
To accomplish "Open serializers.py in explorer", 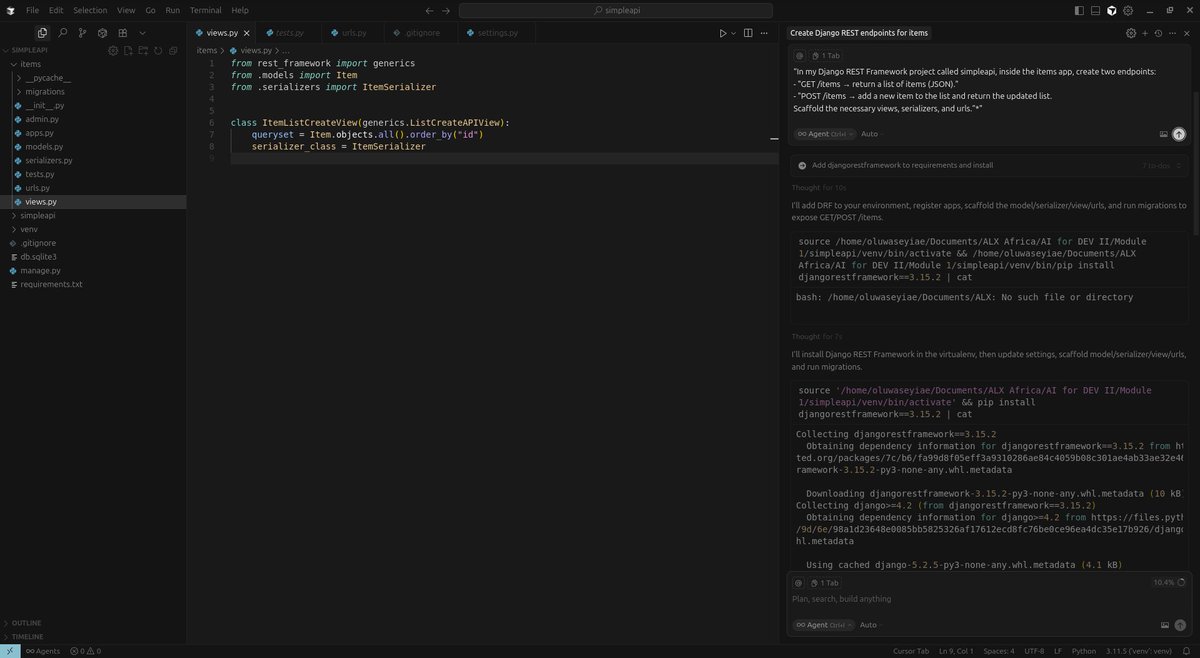I will [x=49, y=160].
